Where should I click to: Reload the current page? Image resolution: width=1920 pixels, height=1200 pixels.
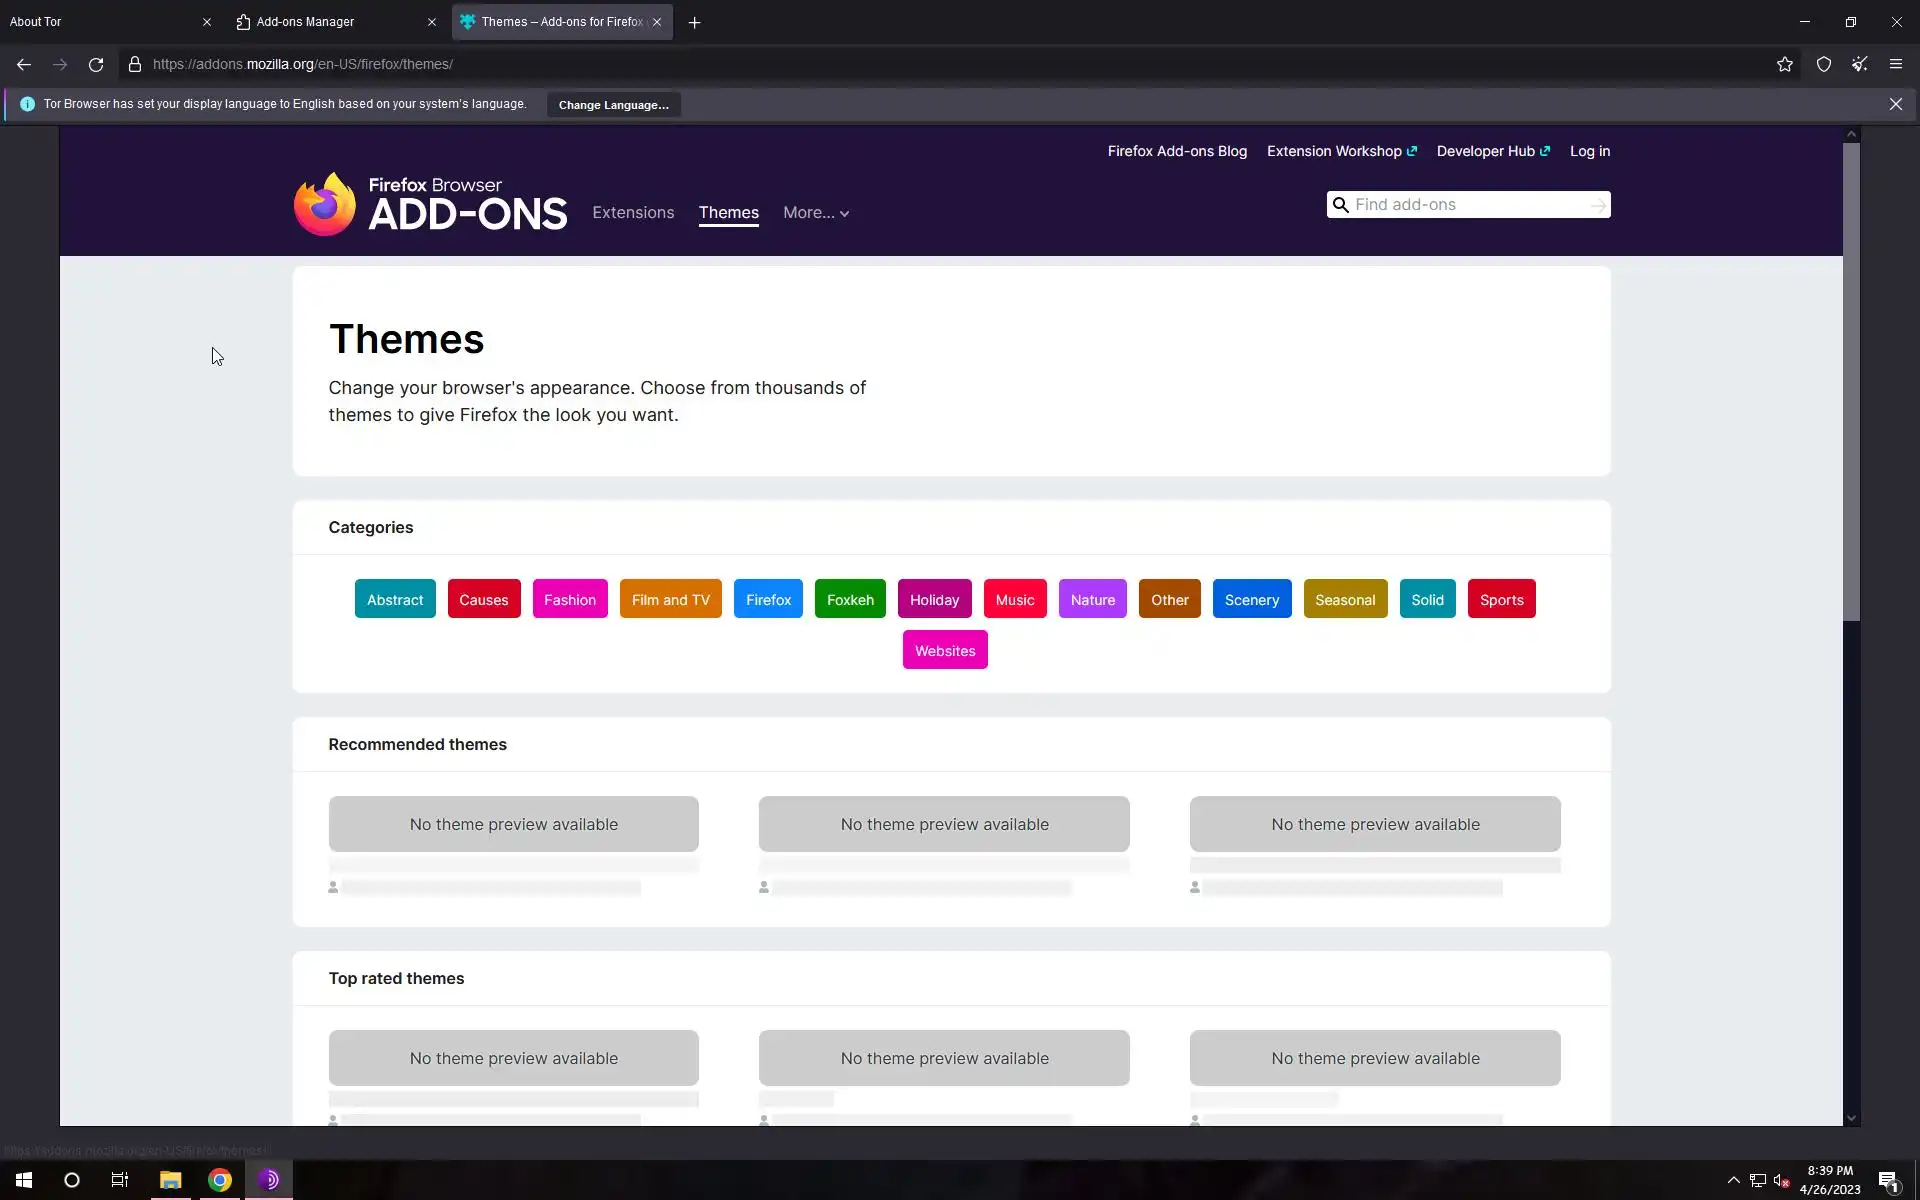[x=96, y=64]
